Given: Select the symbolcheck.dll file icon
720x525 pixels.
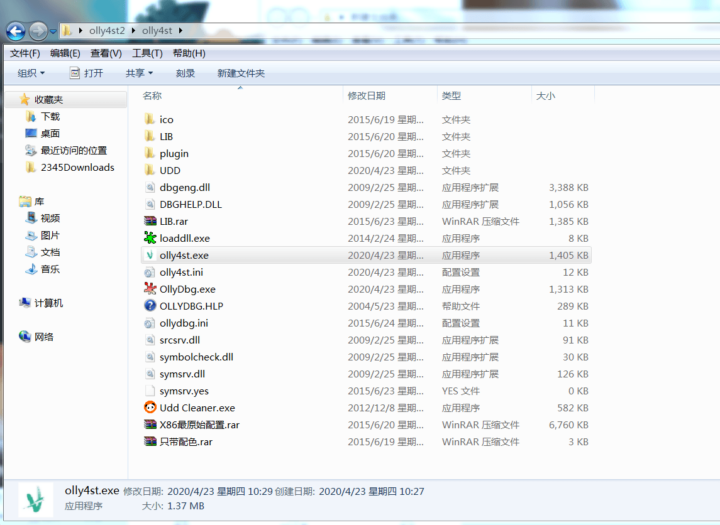Looking at the screenshot, I should 150,357.
